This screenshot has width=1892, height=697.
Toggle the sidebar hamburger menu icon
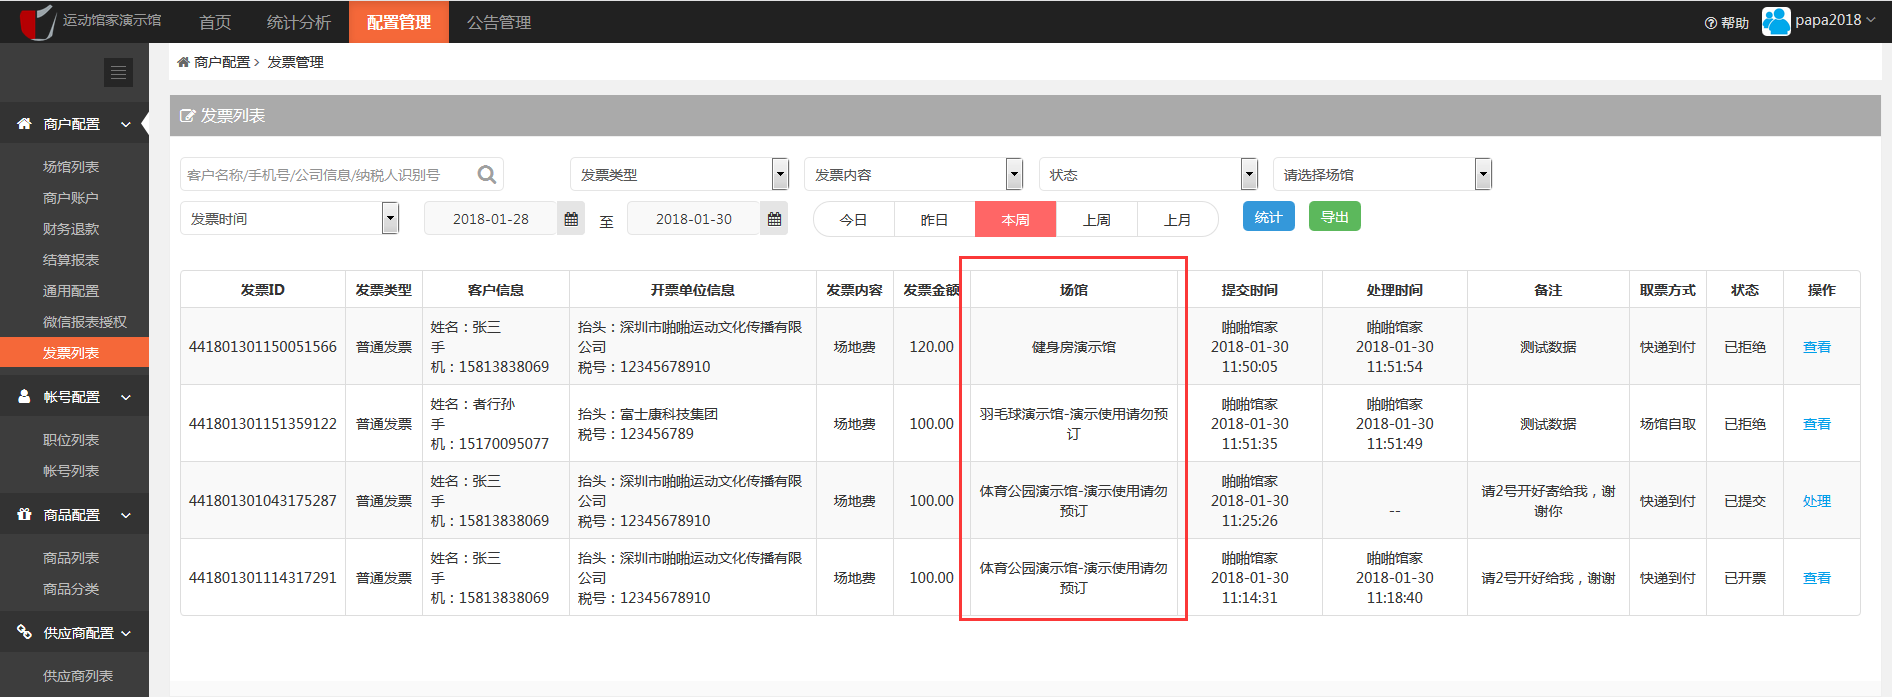coord(118,72)
